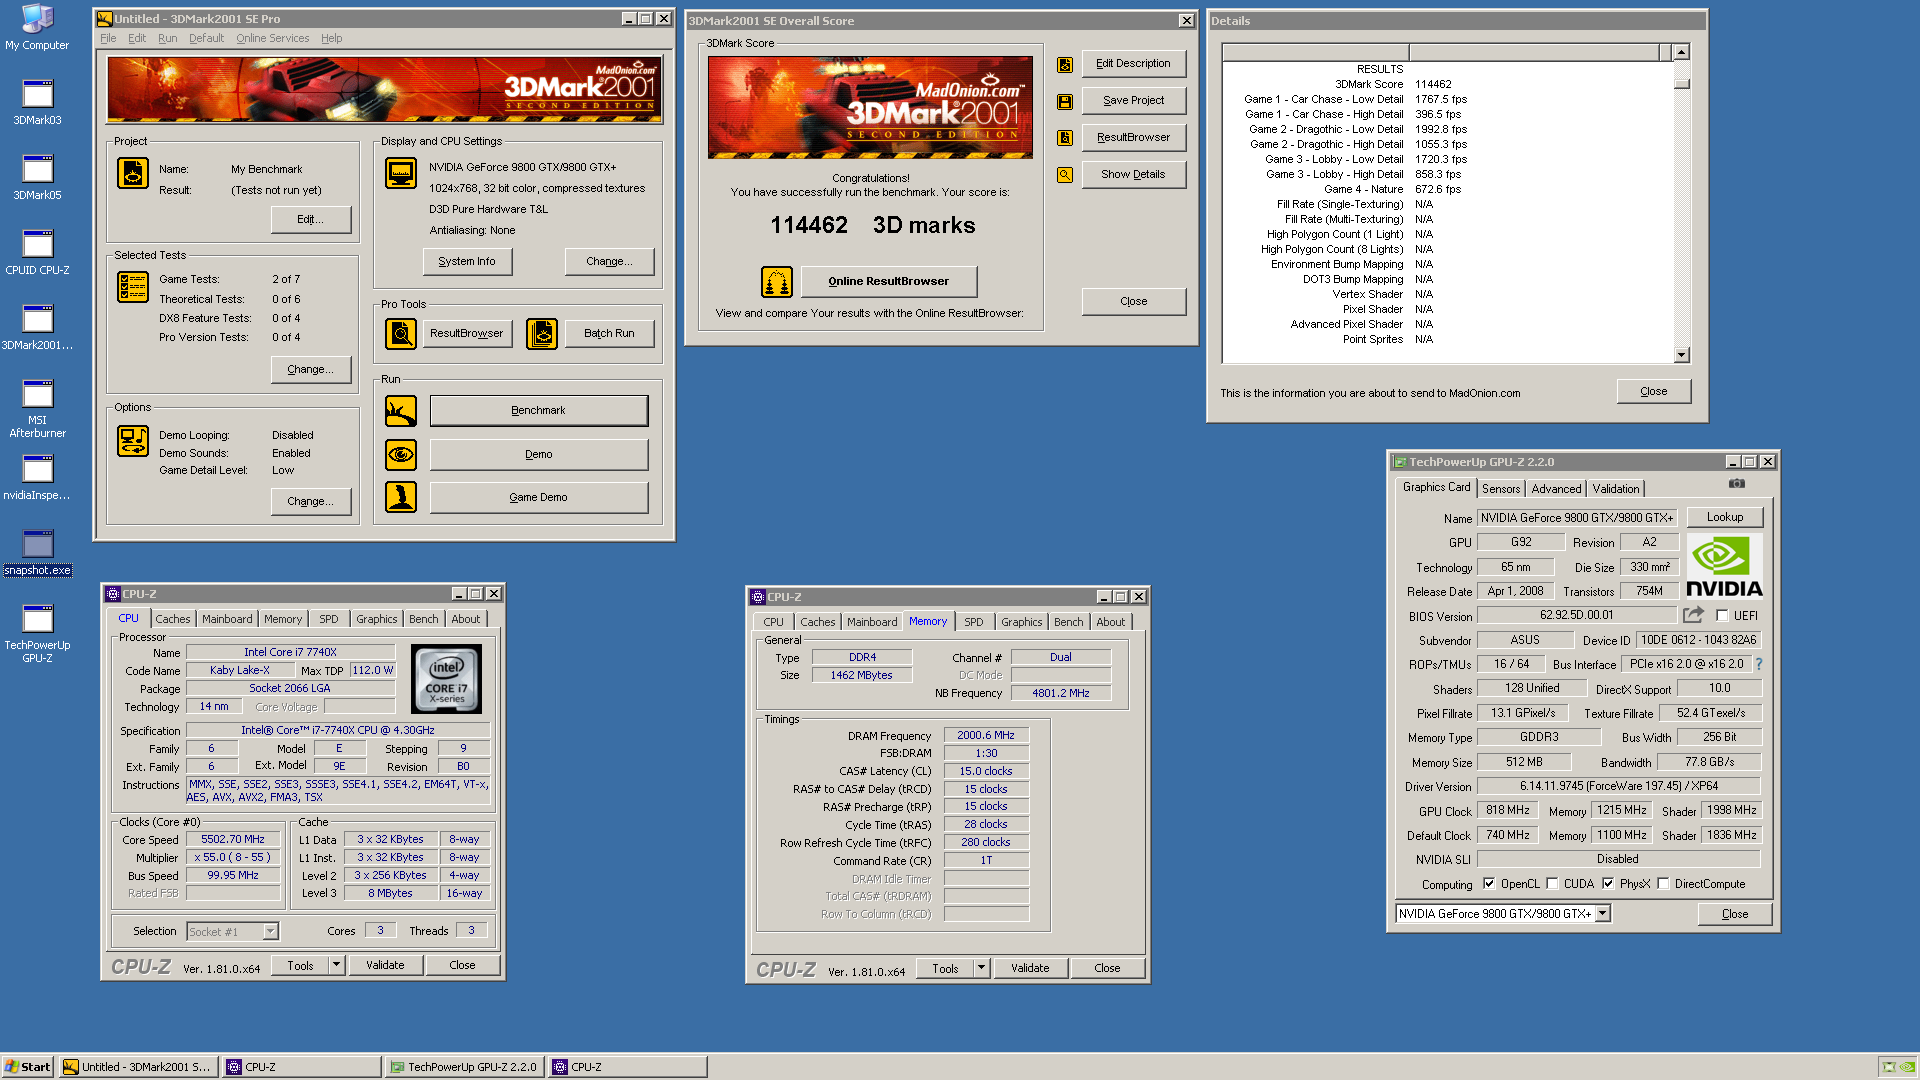Click the Display and CPU Settings monitor icon
Image resolution: width=1920 pixels, height=1080 pixels.
401,173
